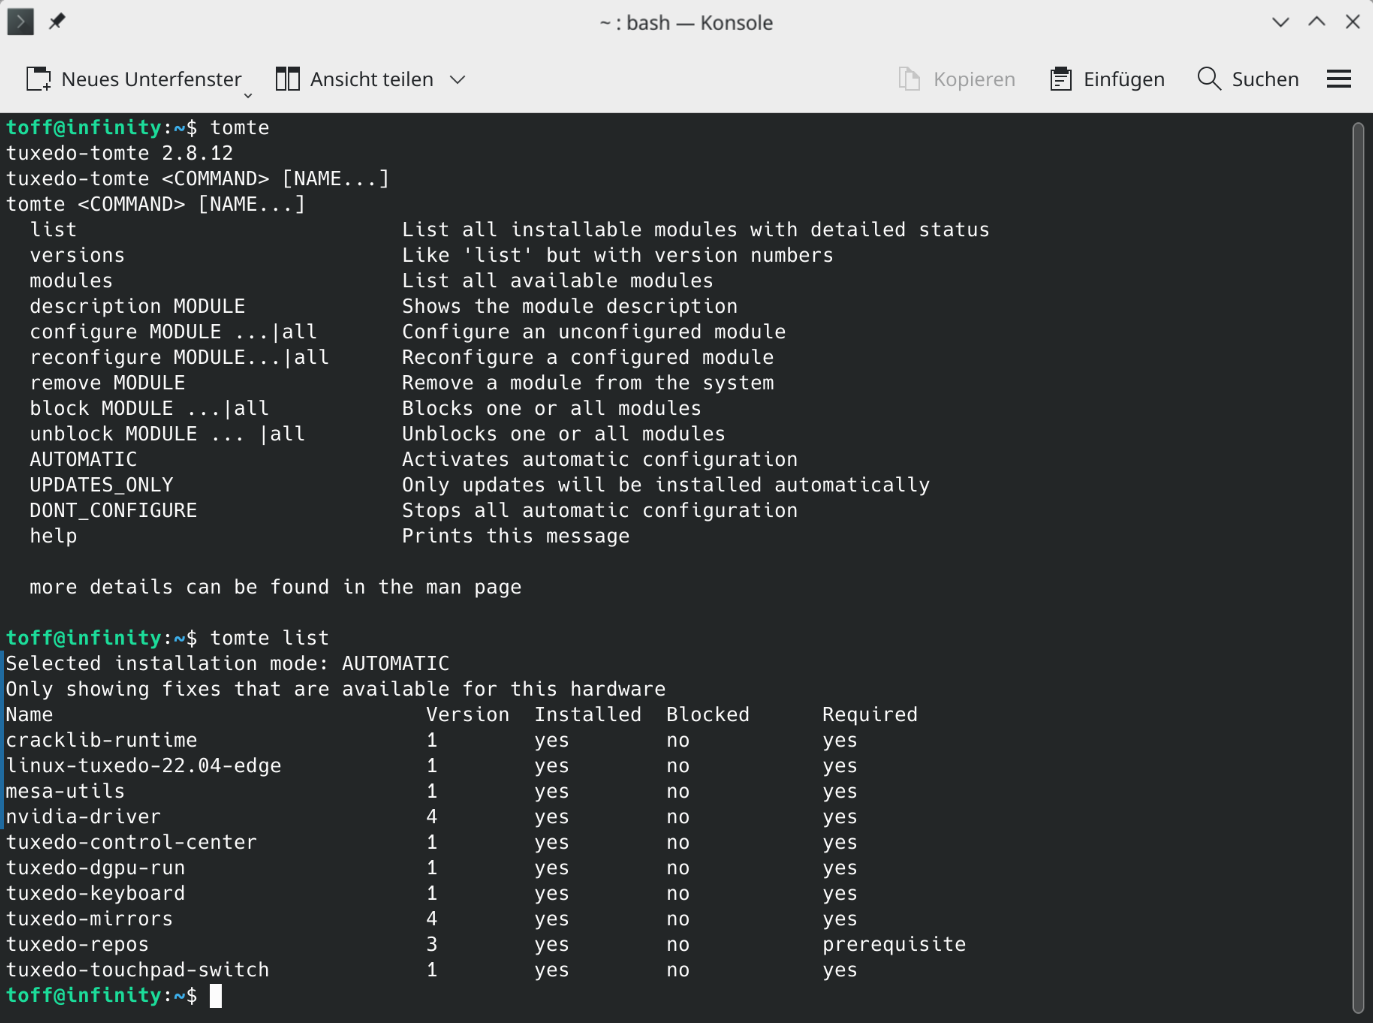Expand the Ansicht teilen chevron
Image resolution: width=1373 pixels, height=1023 pixels.
(457, 79)
